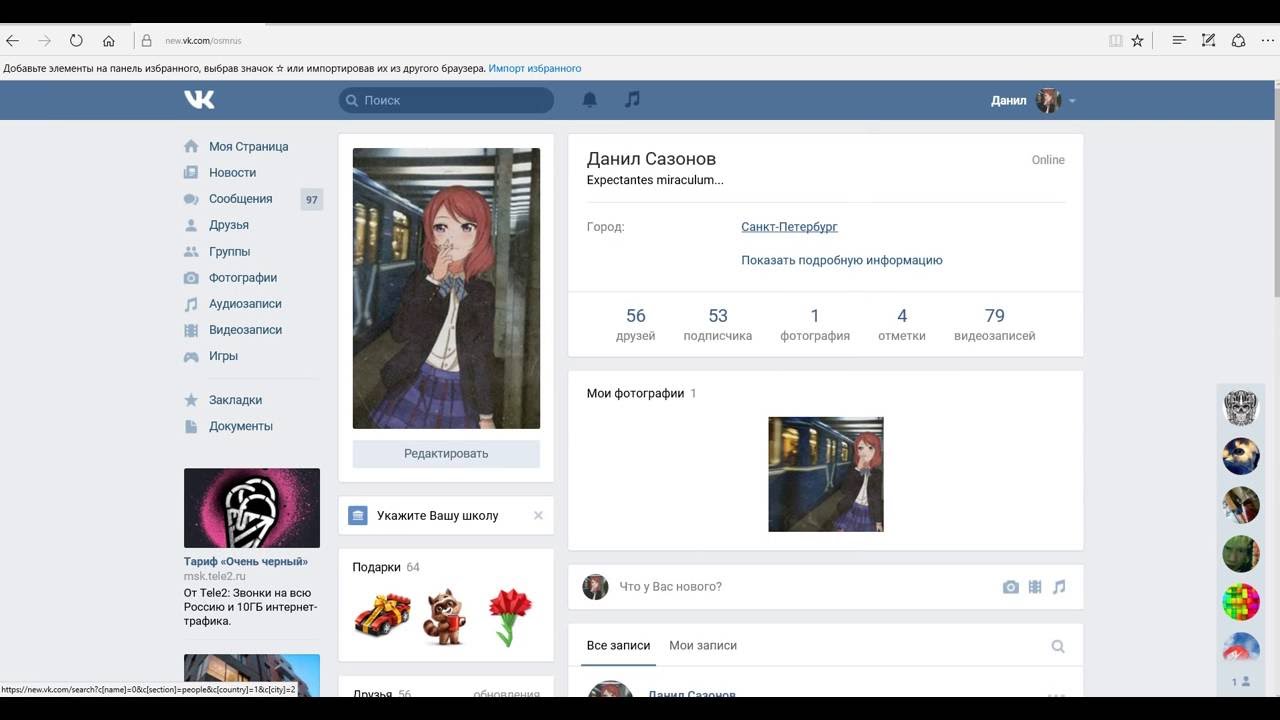Open the photo thumbnail in Мои фотографии
Image resolution: width=1280 pixels, height=720 pixels.
[826, 474]
